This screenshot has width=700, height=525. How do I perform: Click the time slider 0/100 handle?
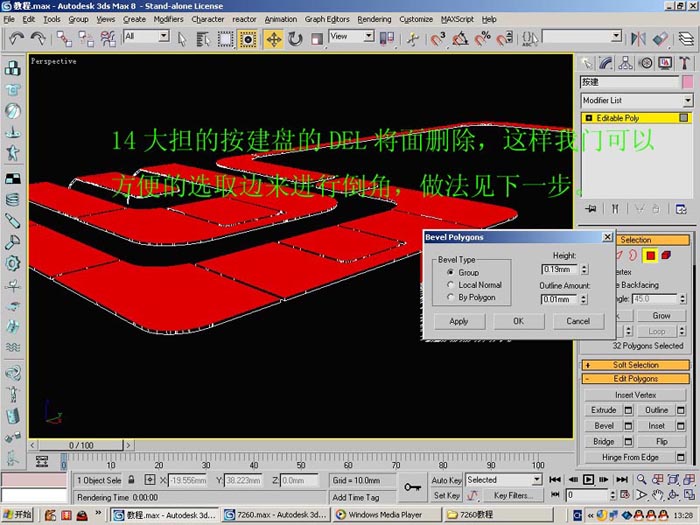pyautogui.click(x=81, y=445)
